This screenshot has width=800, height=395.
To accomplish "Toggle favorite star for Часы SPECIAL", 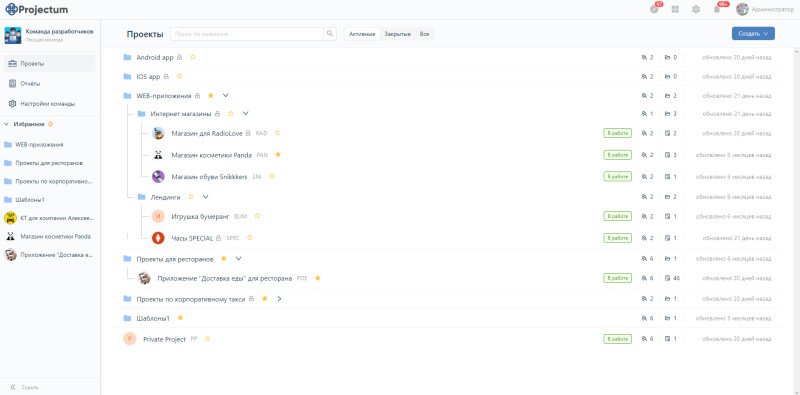I will click(249, 237).
